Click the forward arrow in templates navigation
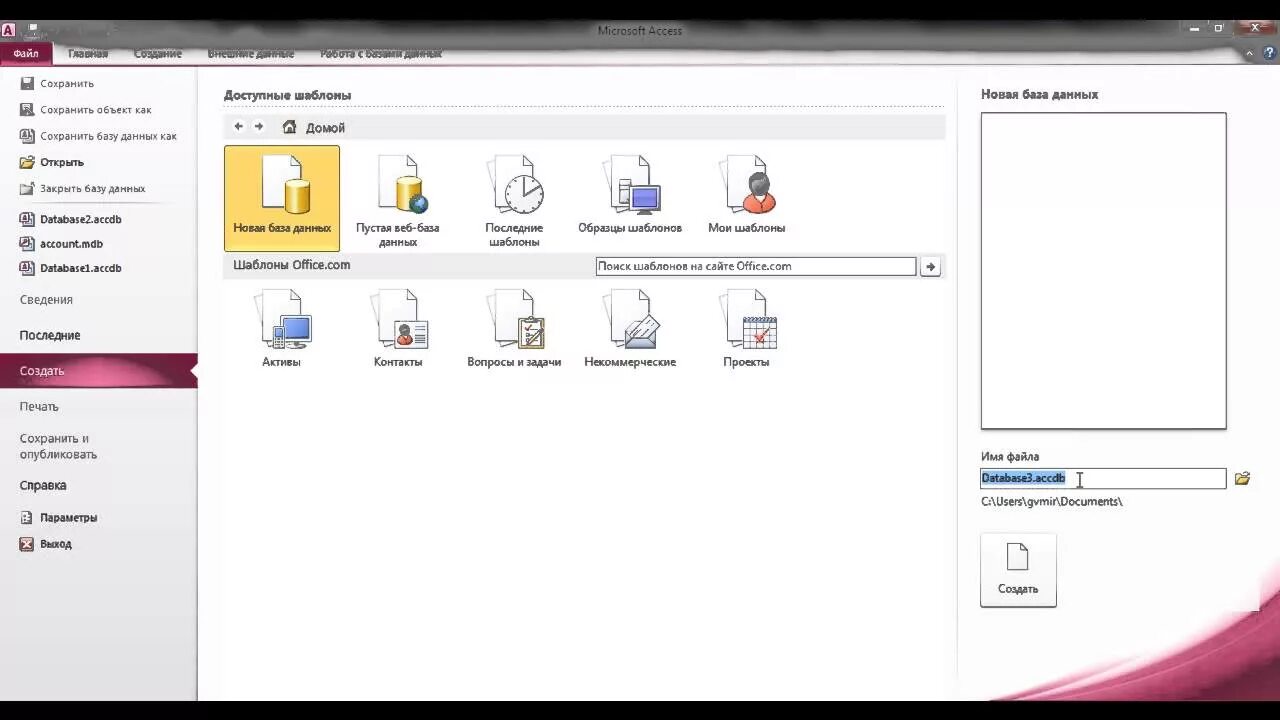The width and height of the screenshot is (1280, 720). tap(259, 127)
